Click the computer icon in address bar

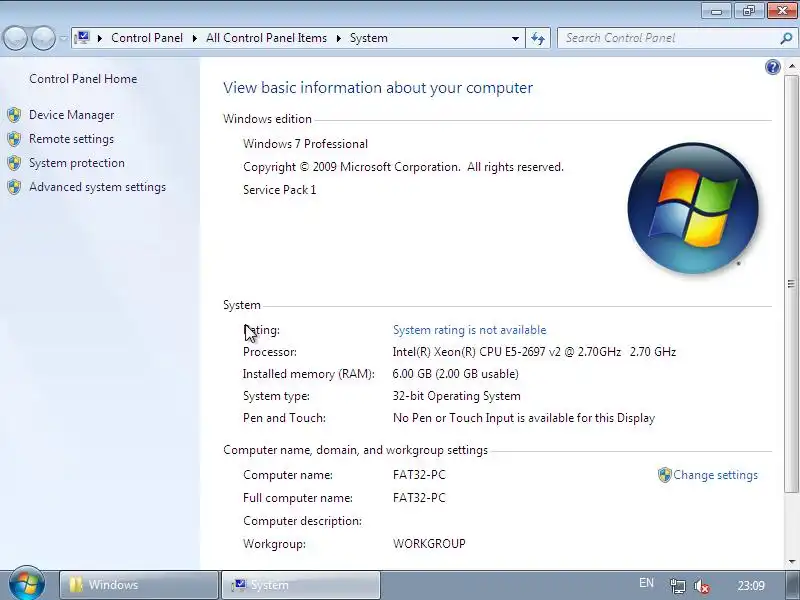[x=82, y=38]
